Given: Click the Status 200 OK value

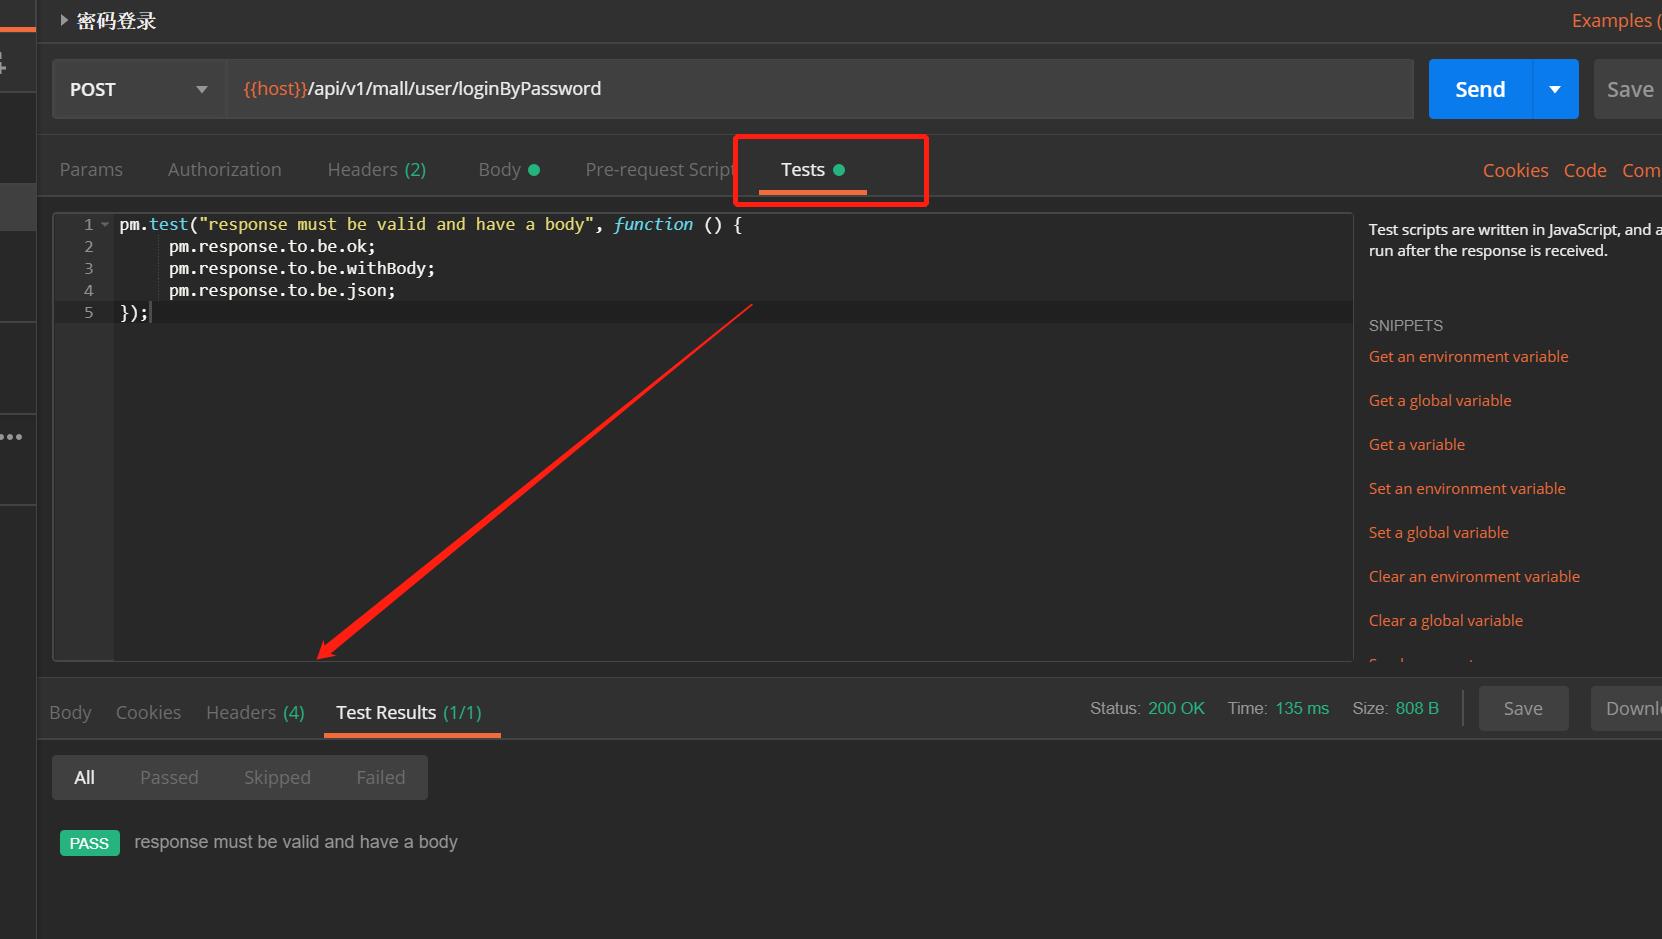Looking at the screenshot, I should click(1176, 708).
